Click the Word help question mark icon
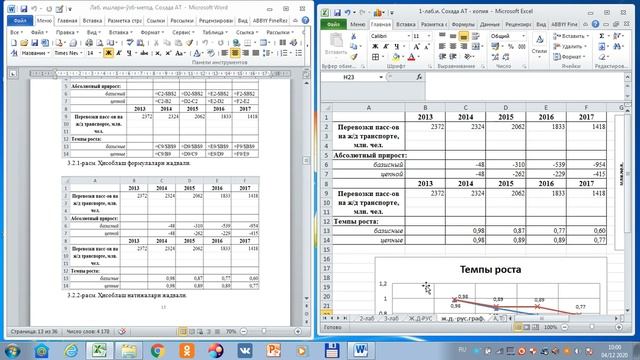The image size is (640, 360). coord(305,20)
